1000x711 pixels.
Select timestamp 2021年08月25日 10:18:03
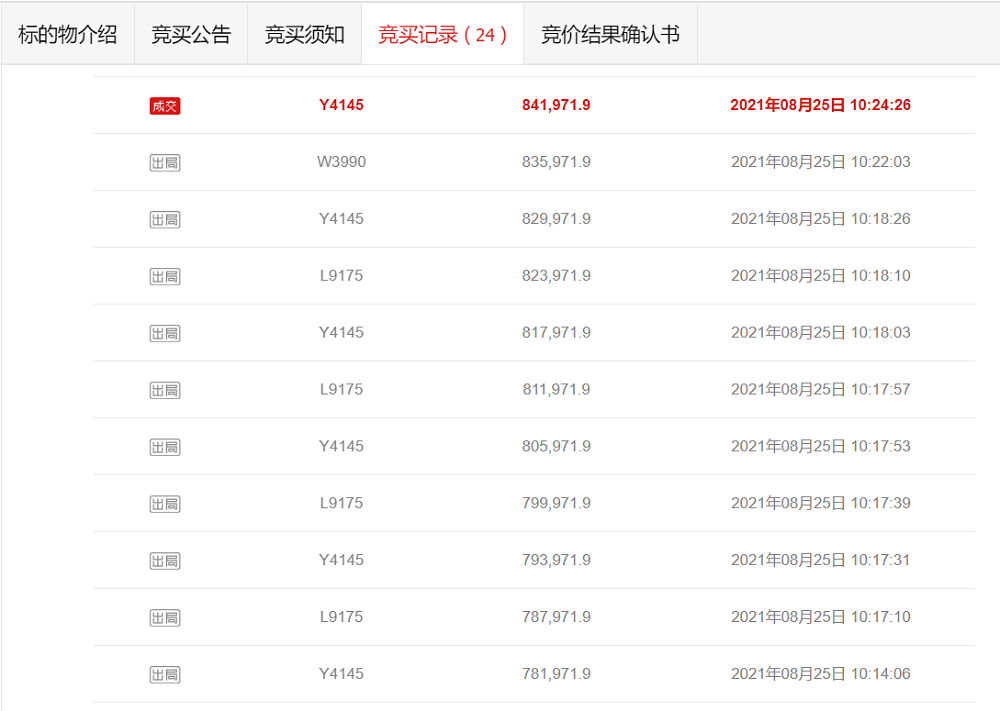(820, 332)
